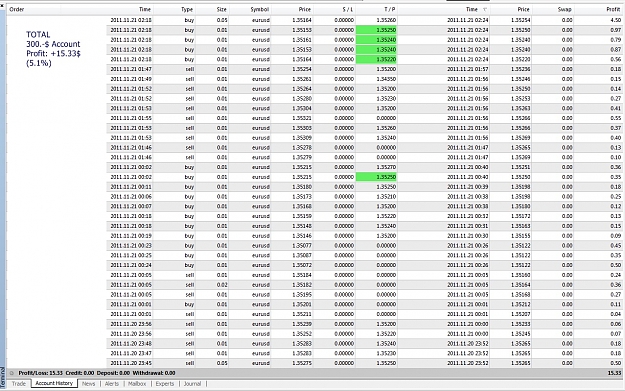The image size is (625, 391).
Task: Select the T/P value 1.34350
Action: coord(386,79)
